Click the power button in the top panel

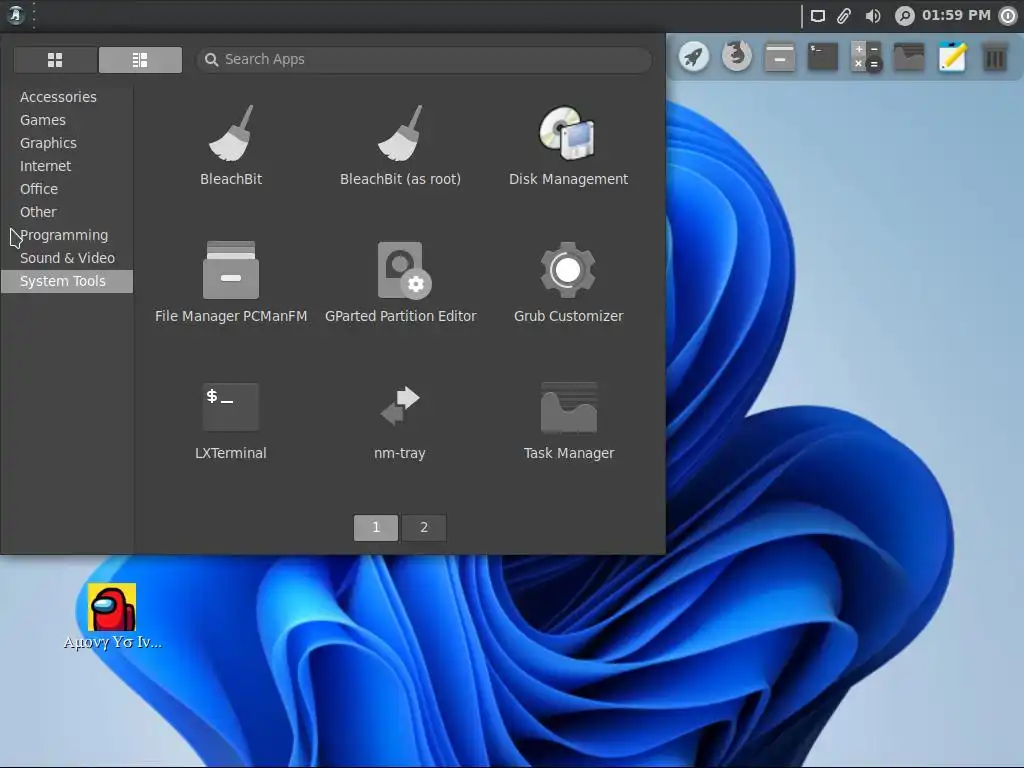tap(1008, 16)
